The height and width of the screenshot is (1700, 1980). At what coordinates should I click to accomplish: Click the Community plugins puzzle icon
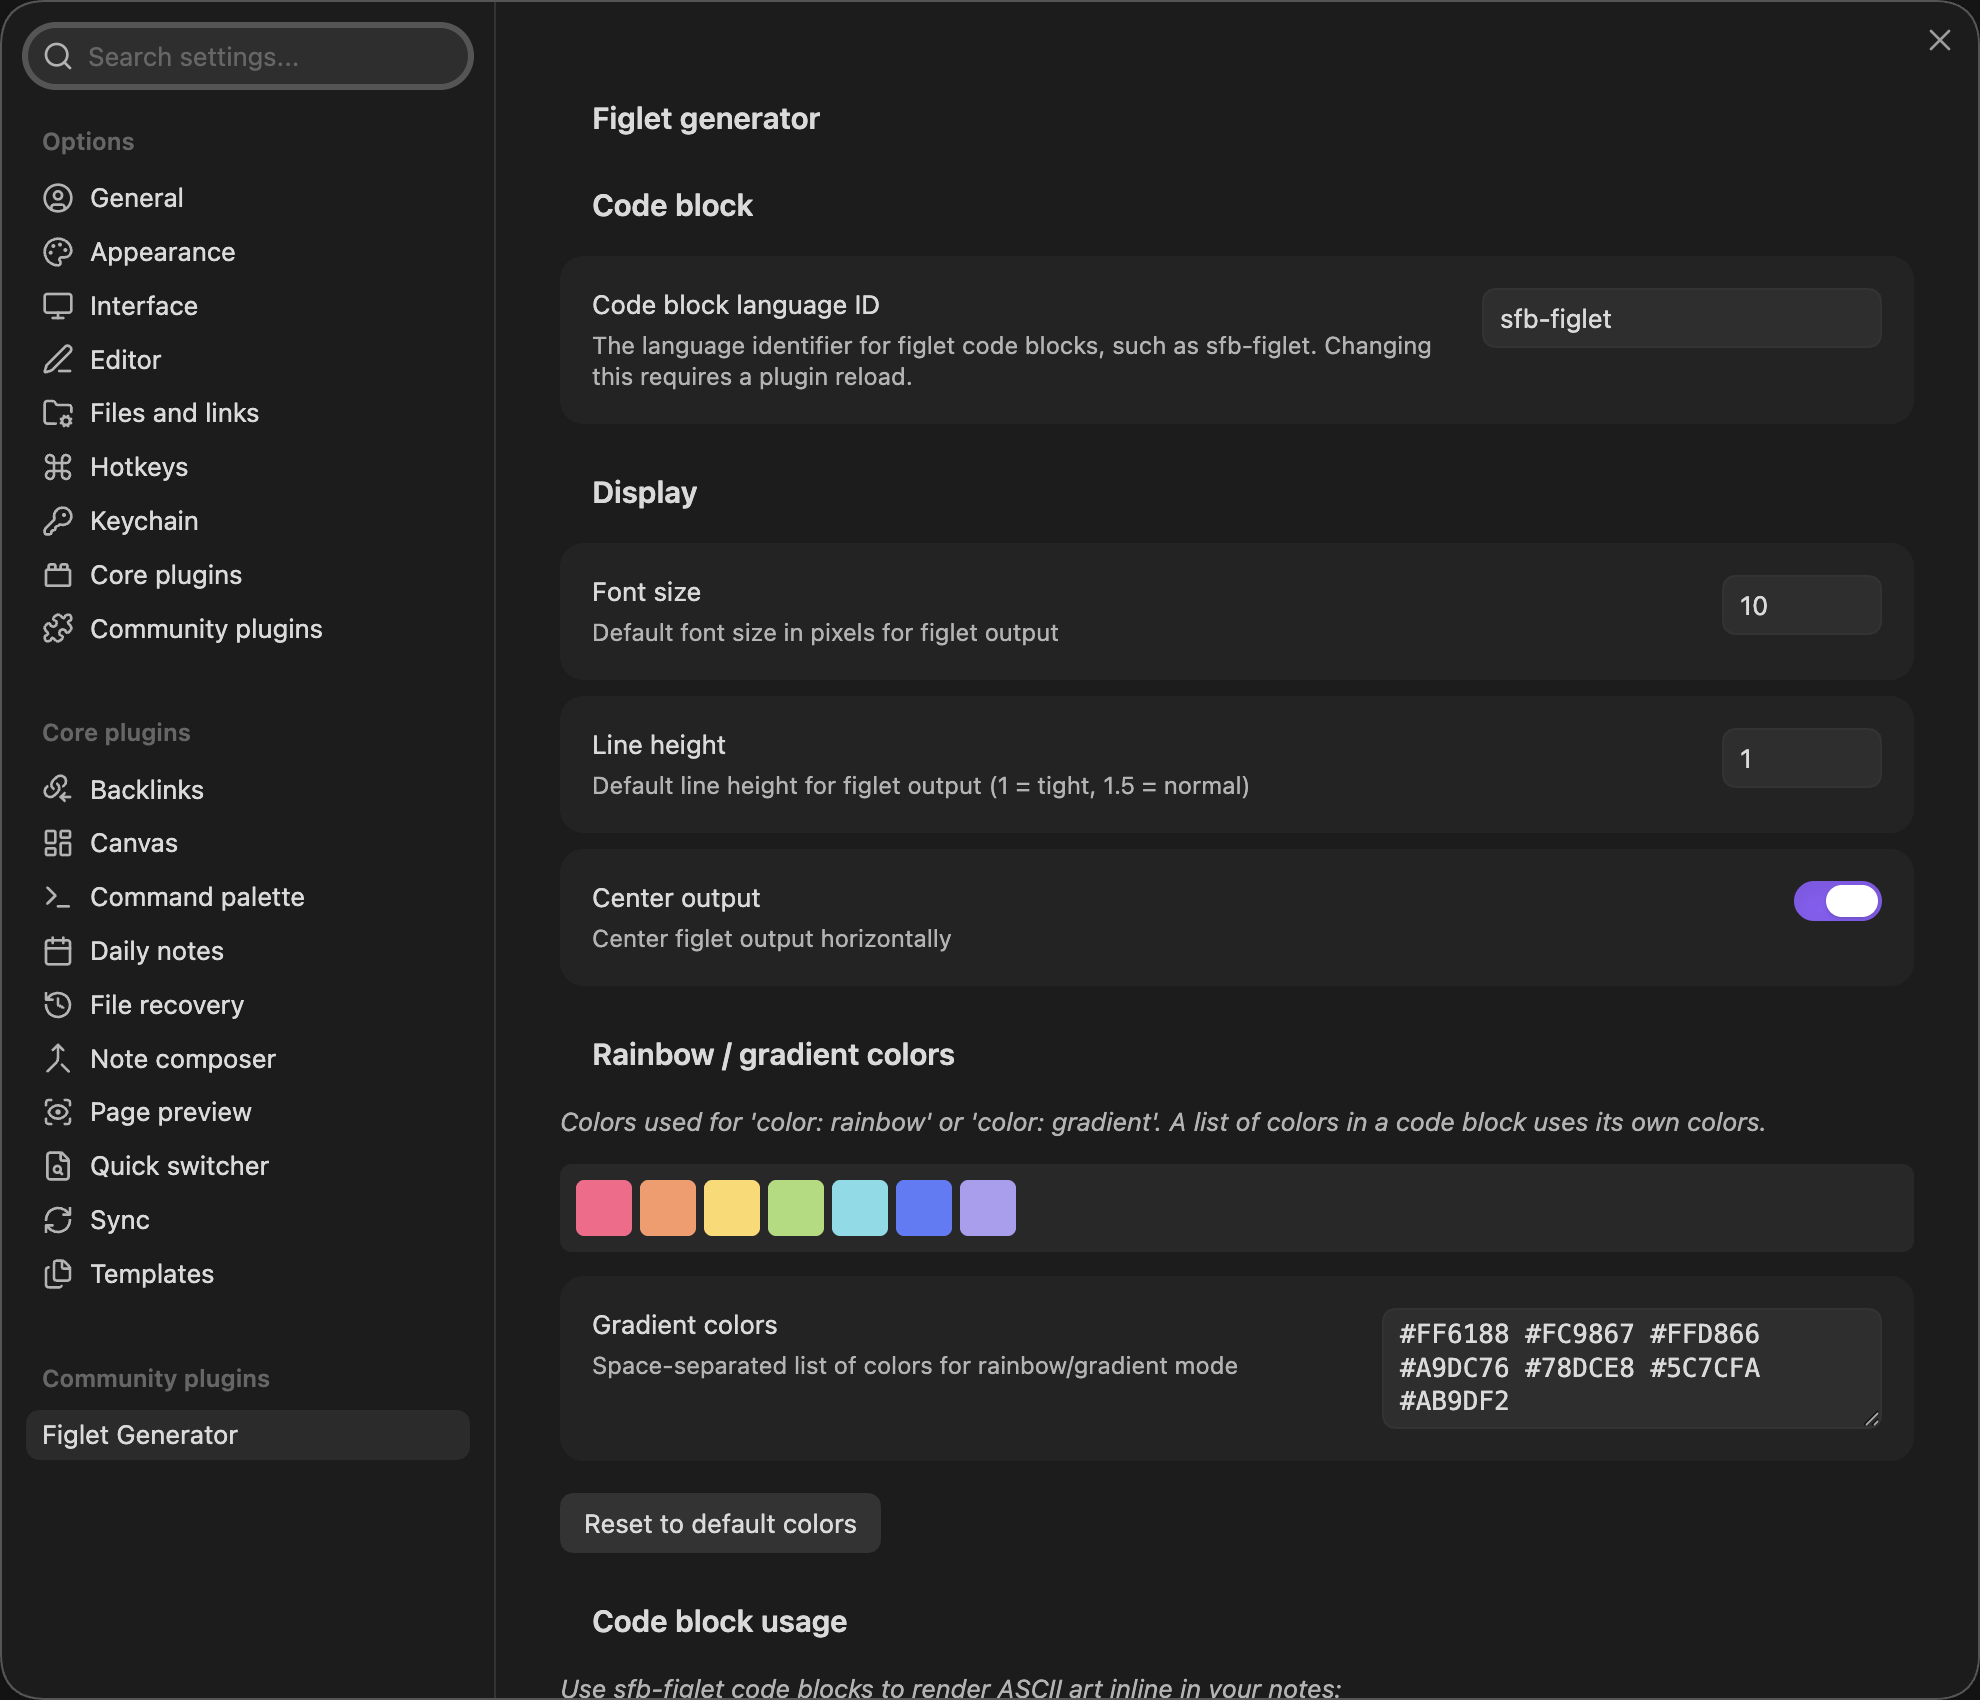[x=58, y=629]
